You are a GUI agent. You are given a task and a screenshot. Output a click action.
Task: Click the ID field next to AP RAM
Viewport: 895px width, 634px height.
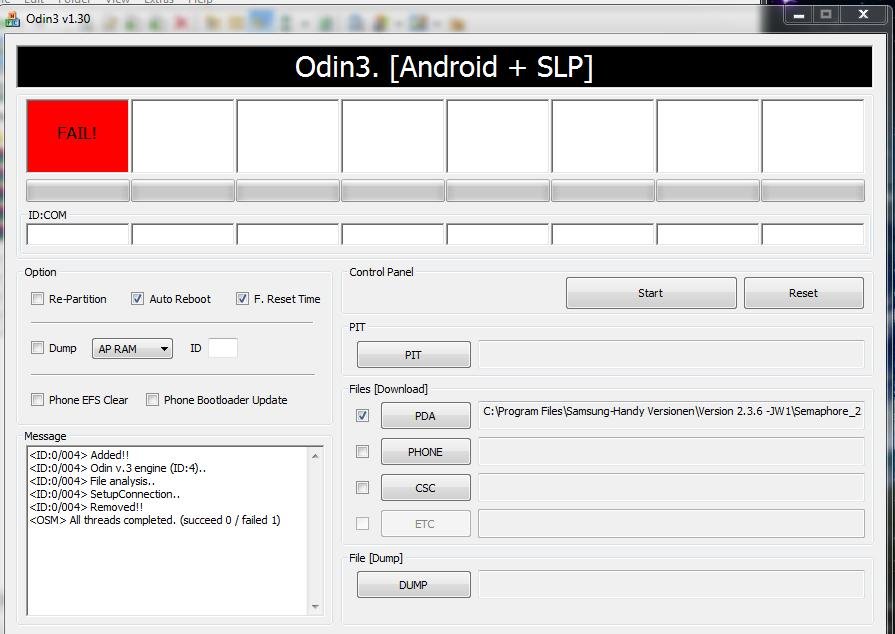coord(223,348)
